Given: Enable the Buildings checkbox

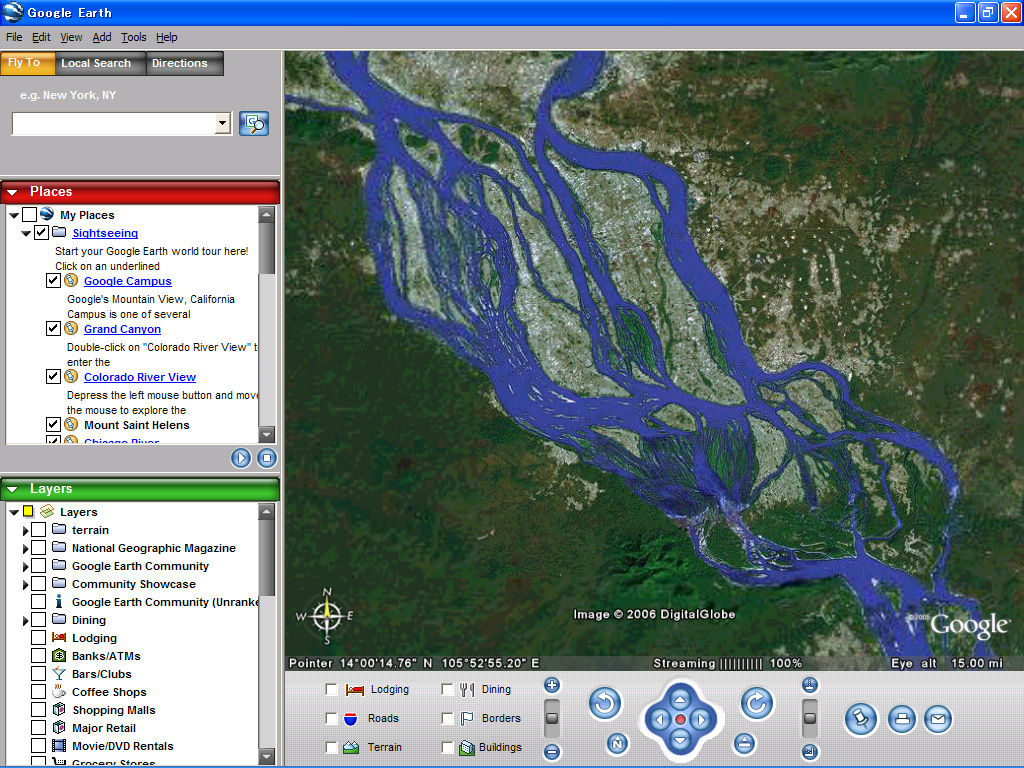Looking at the screenshot, I should click(447, 747).
